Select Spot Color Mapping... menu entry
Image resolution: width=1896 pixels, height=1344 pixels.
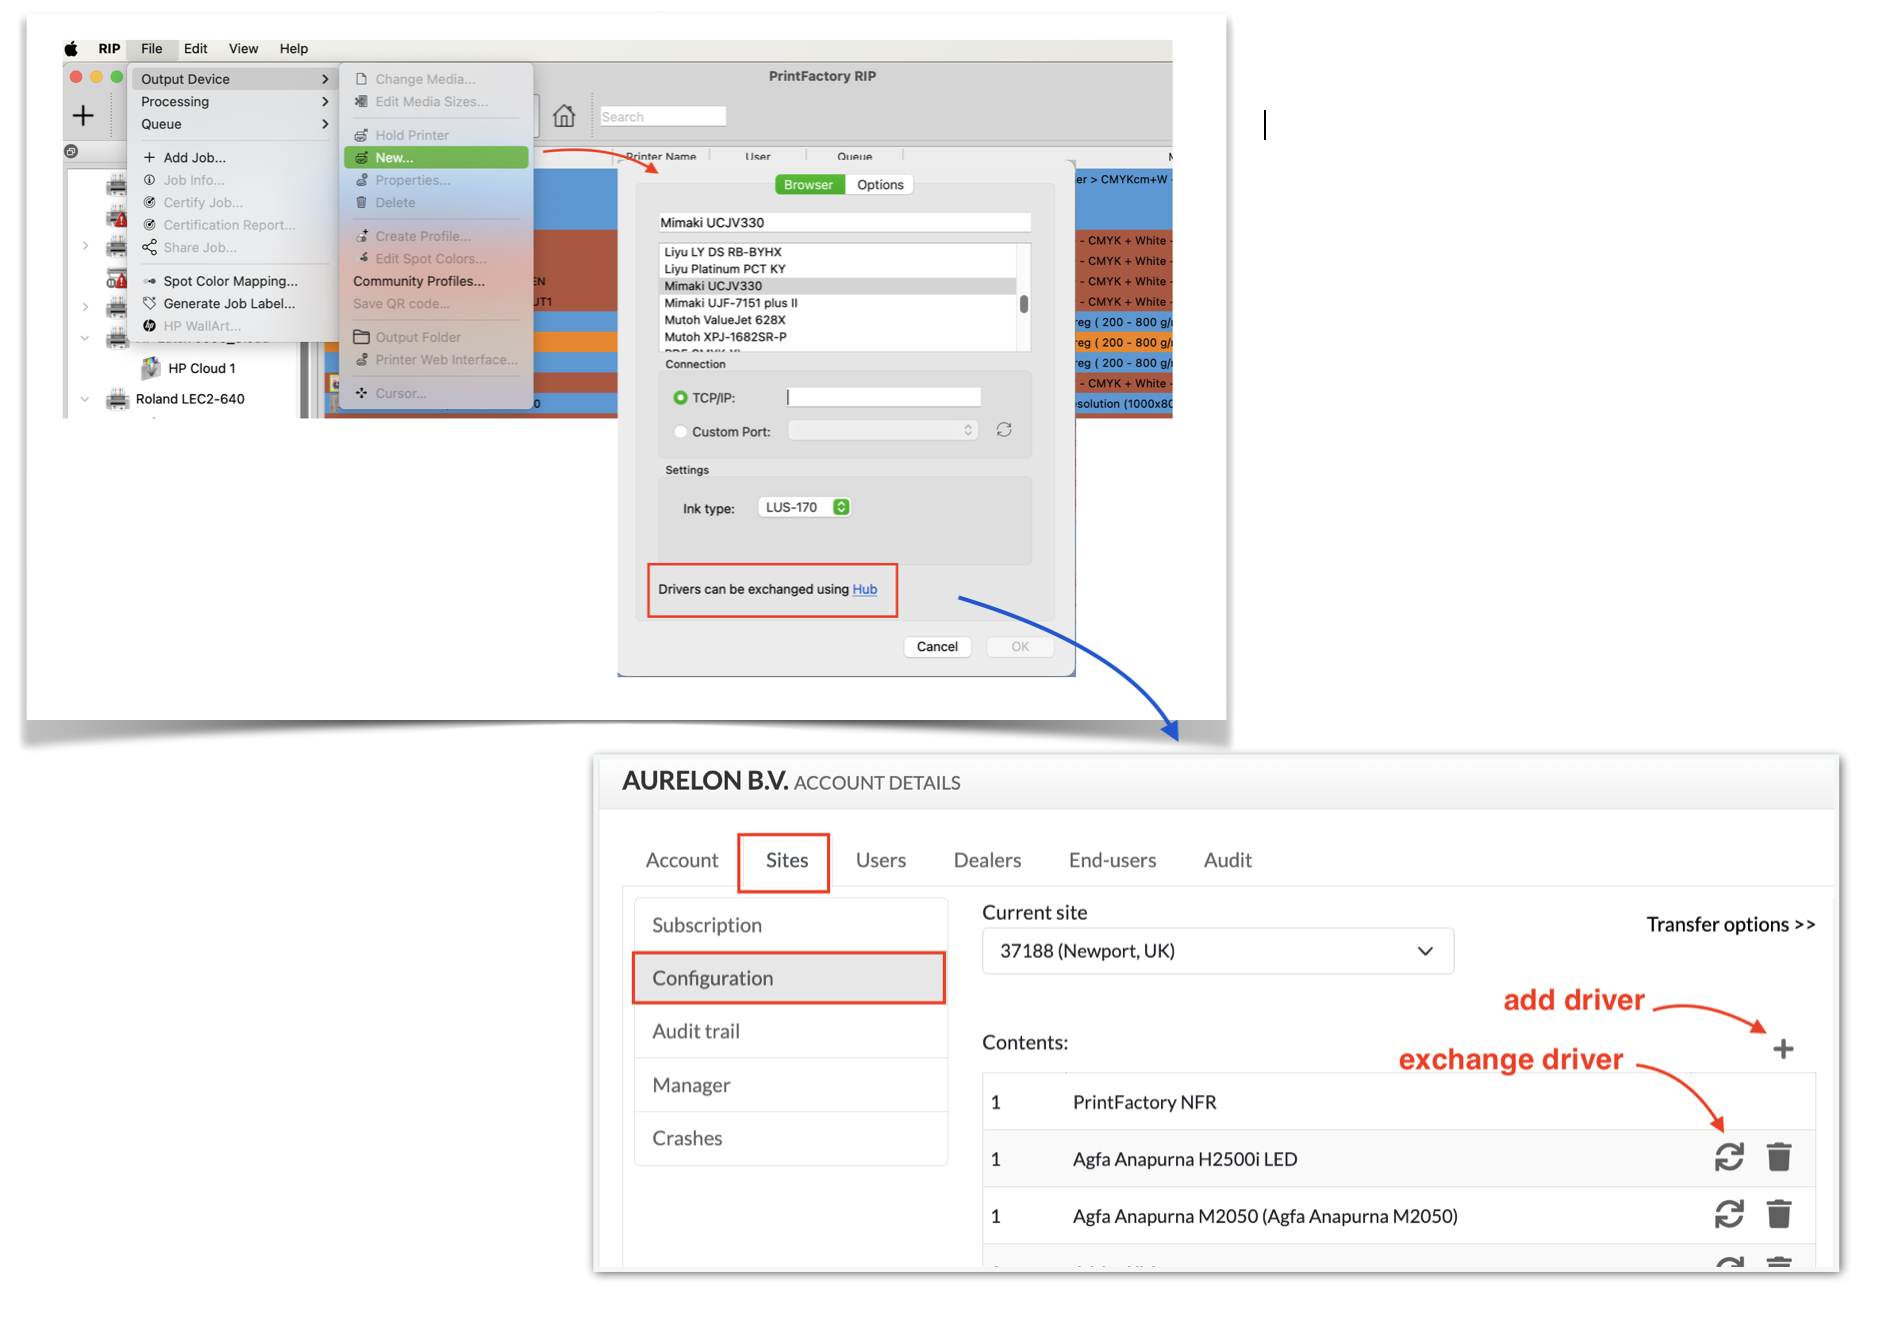(x=230, y=281)
